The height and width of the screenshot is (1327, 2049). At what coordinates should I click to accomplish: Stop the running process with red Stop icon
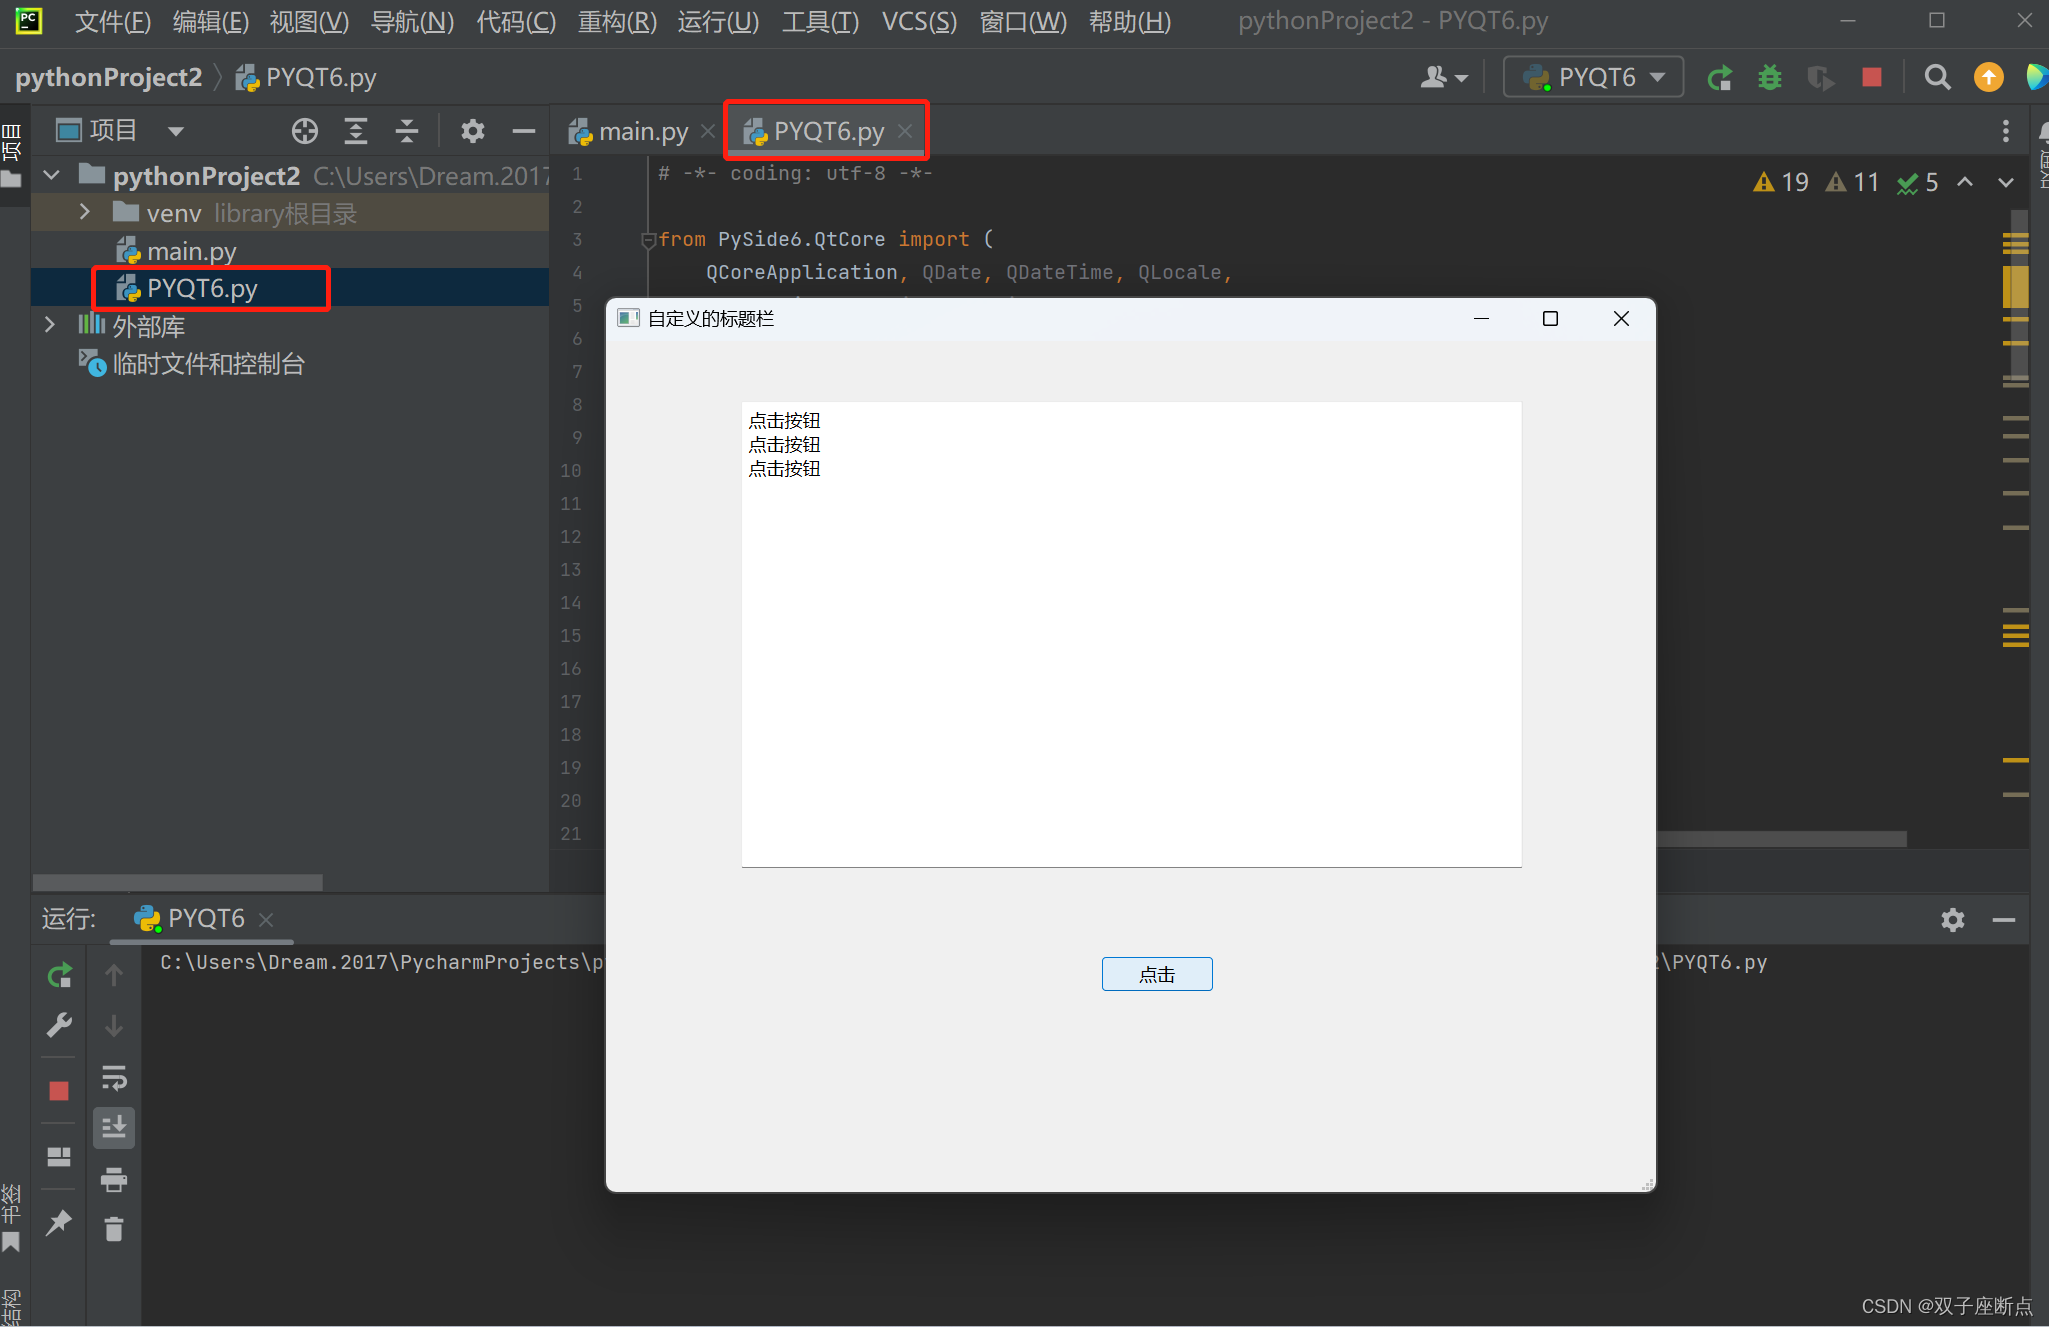click(1872, 76)
